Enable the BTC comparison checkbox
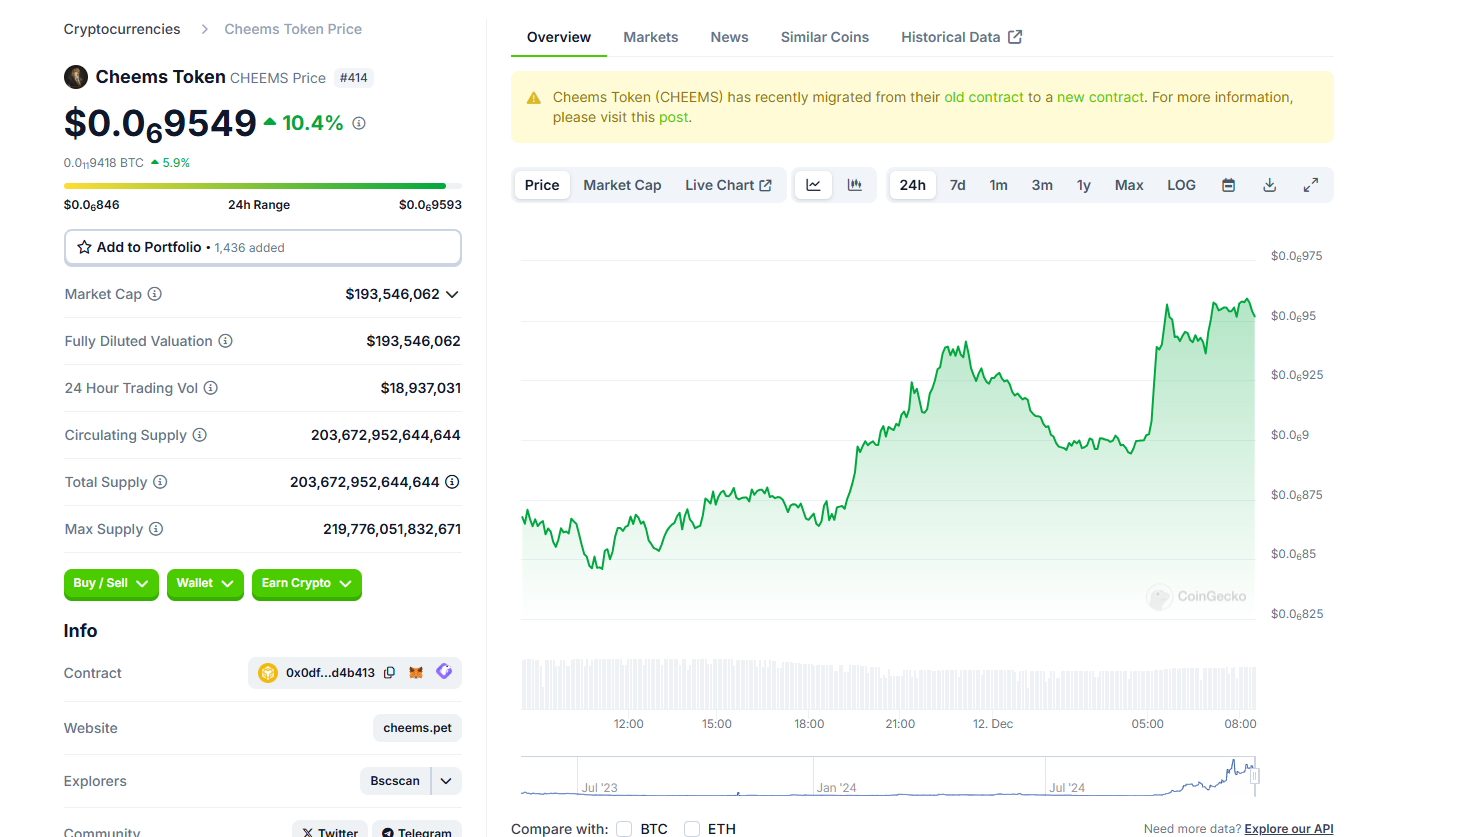The height and width of the screenshot is (837, 1458). [x=624, y=829]
